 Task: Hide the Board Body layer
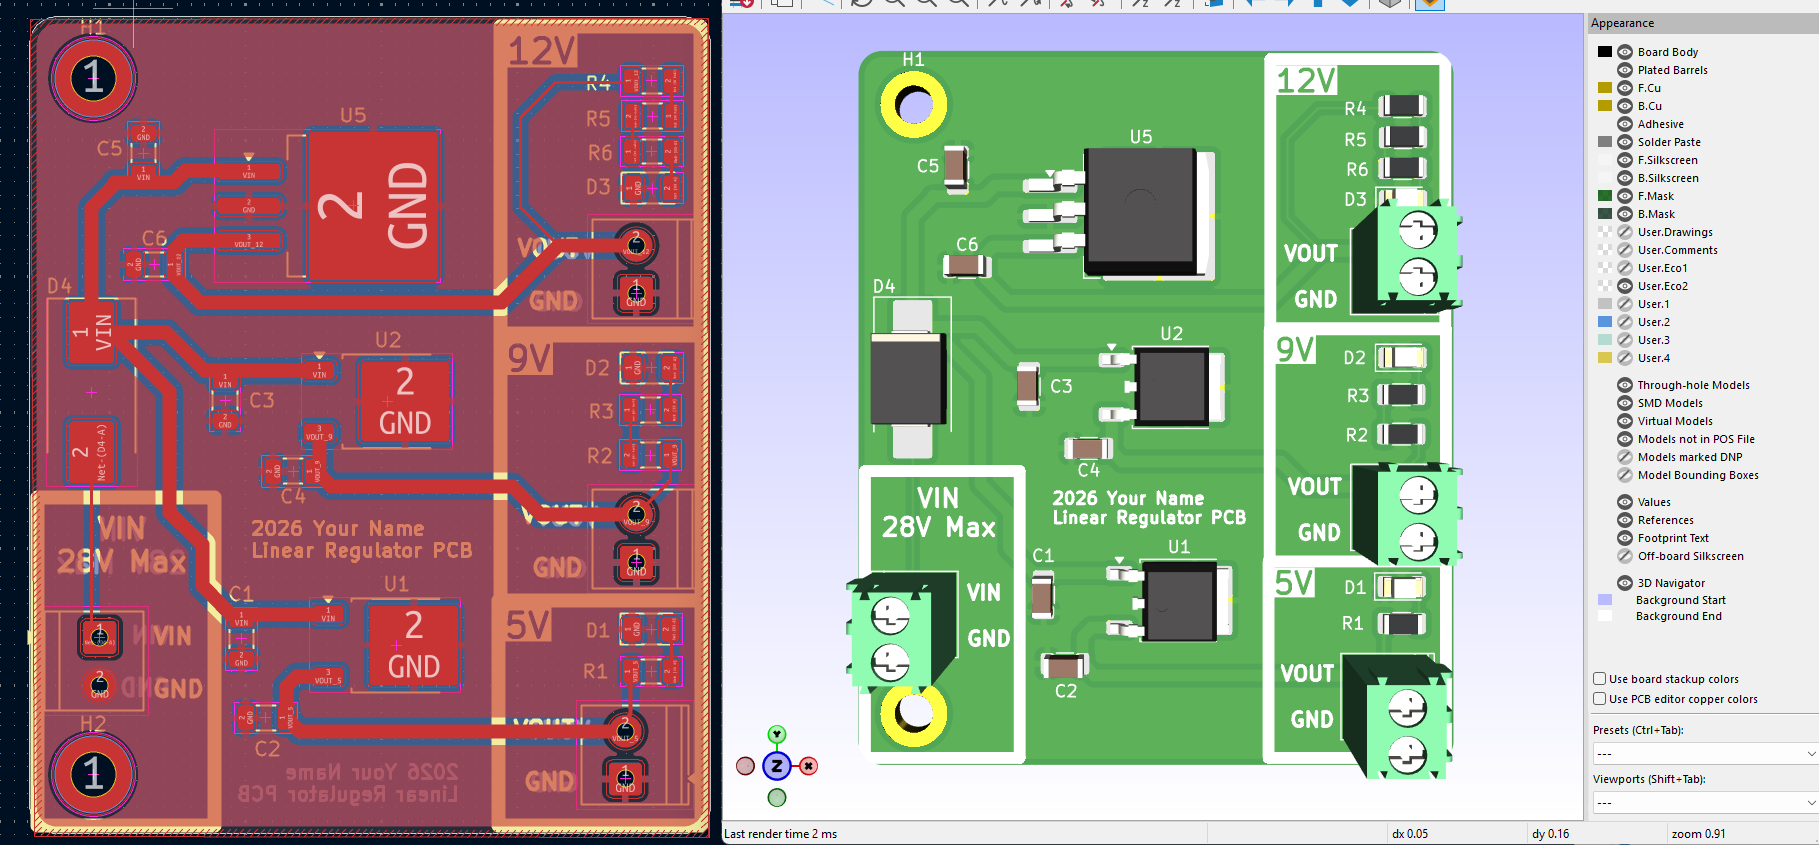coord(1625,52)
